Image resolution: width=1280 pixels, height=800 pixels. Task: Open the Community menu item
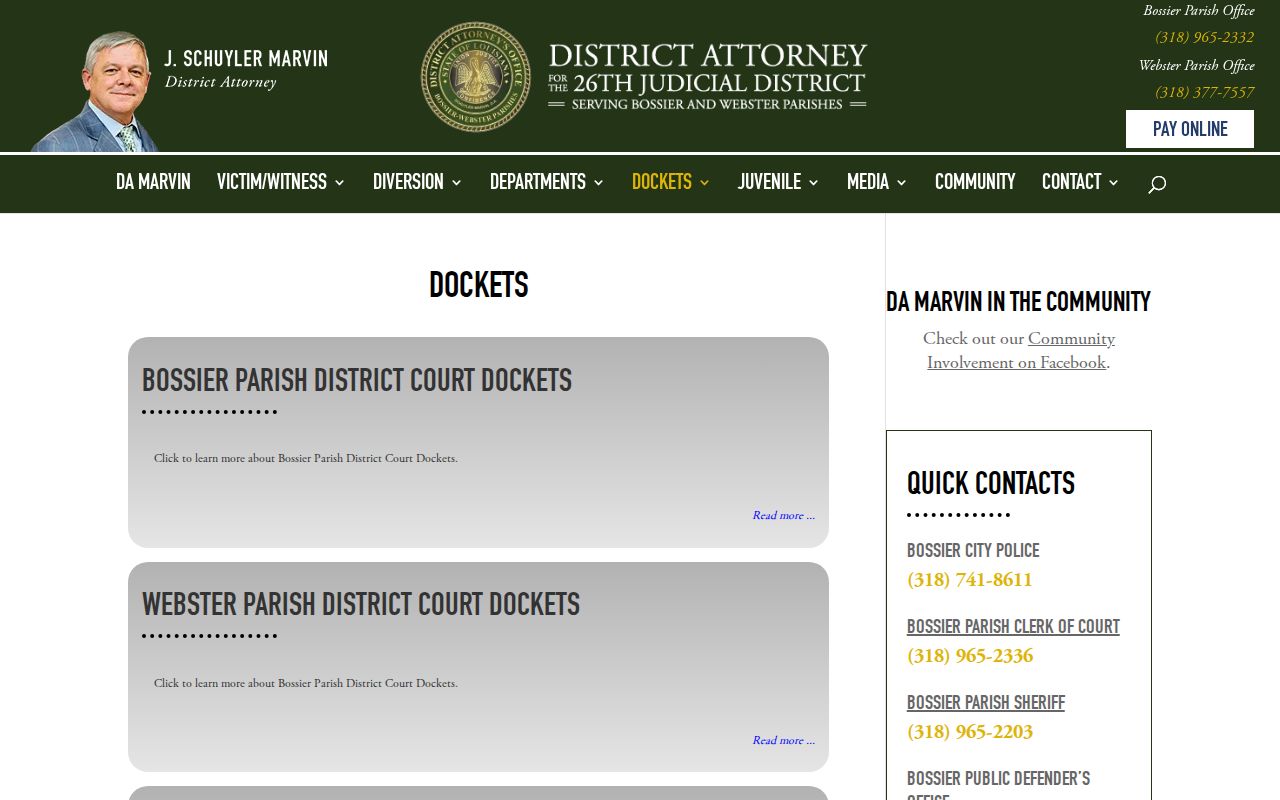click(x=975, y=182)
